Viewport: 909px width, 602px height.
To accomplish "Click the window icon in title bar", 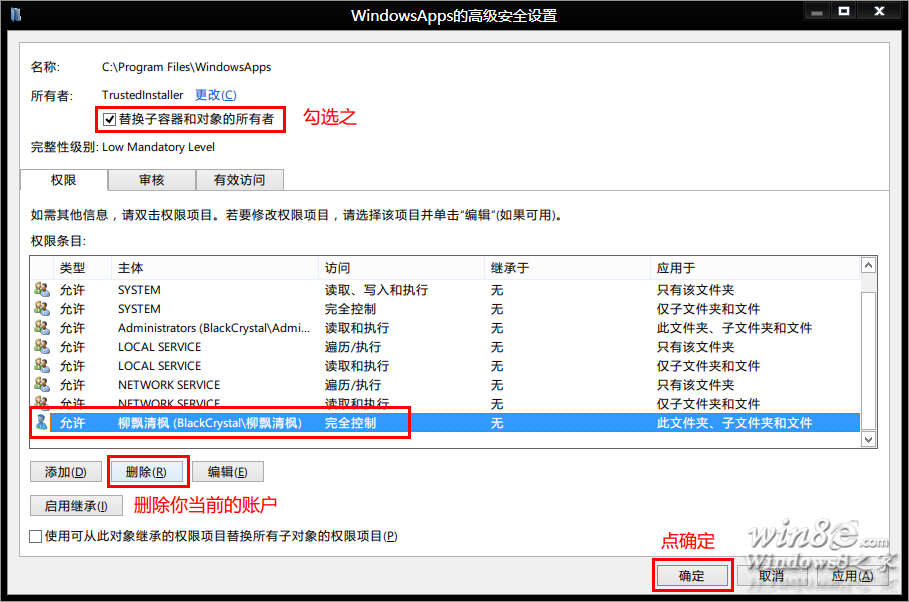I will coord(16,14).
